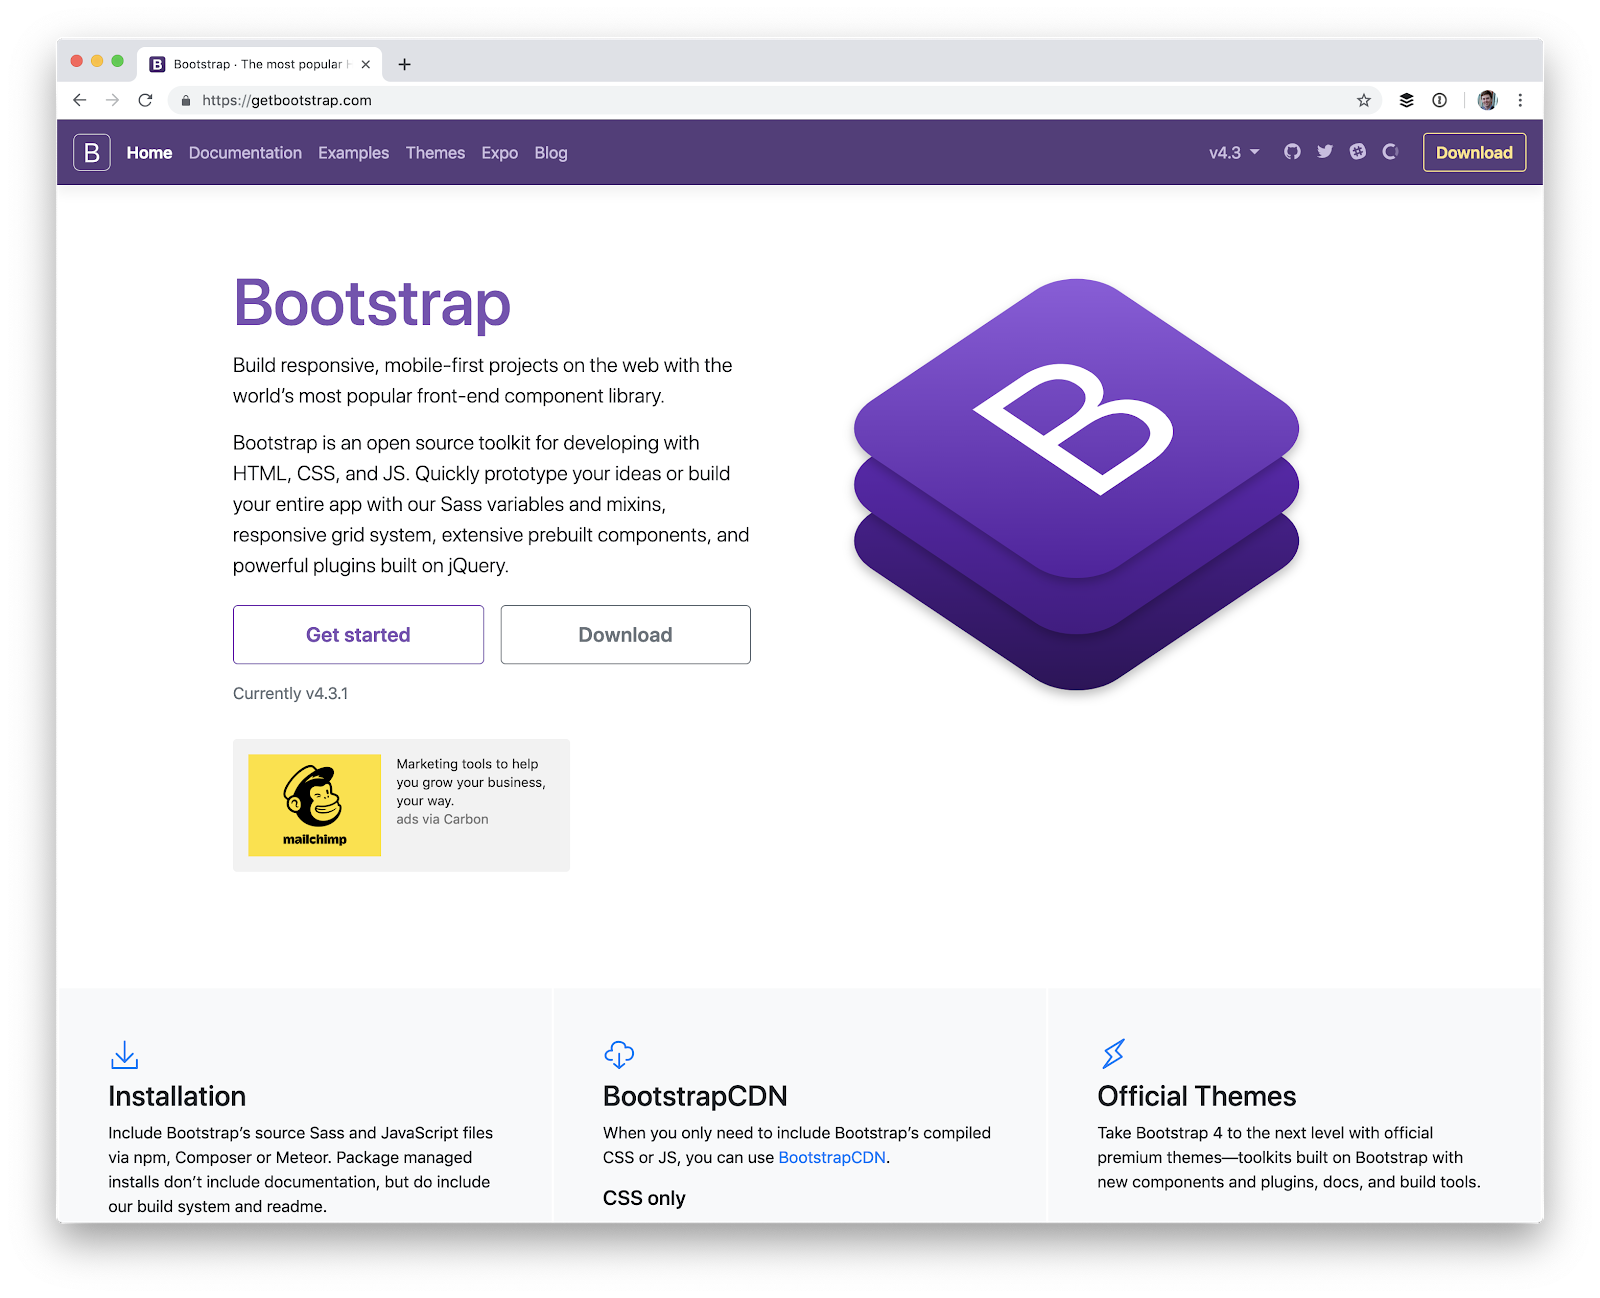Image resolution: width=1600 pixels, height=1298 pixels.
Task: Click the lock icon in address bar
Action: point(186,100)
